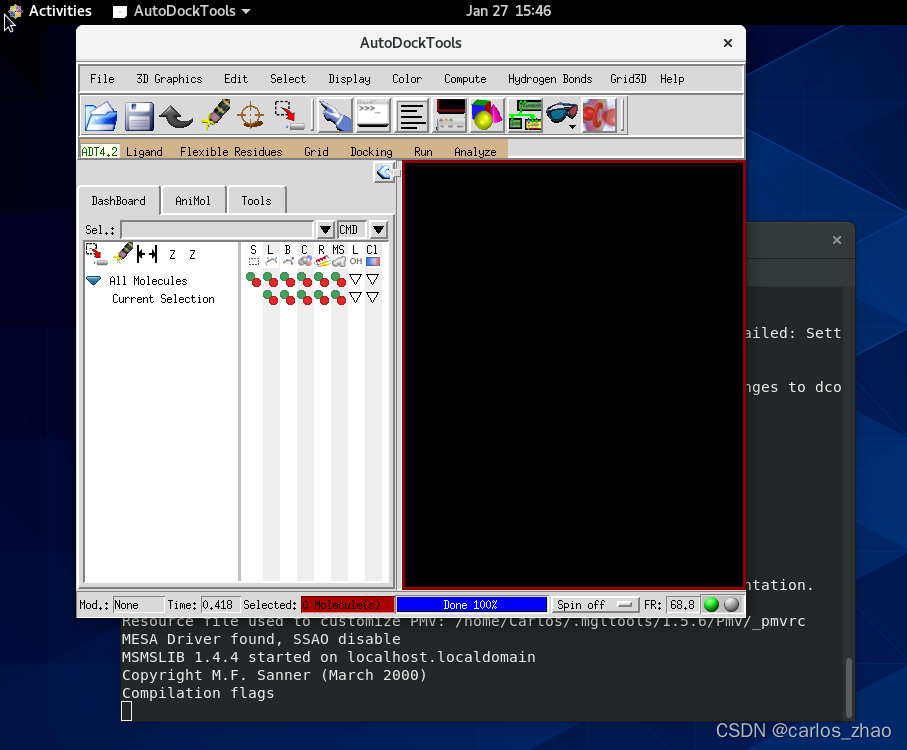Click the first Z icon in dashboard

coord(172,254)
